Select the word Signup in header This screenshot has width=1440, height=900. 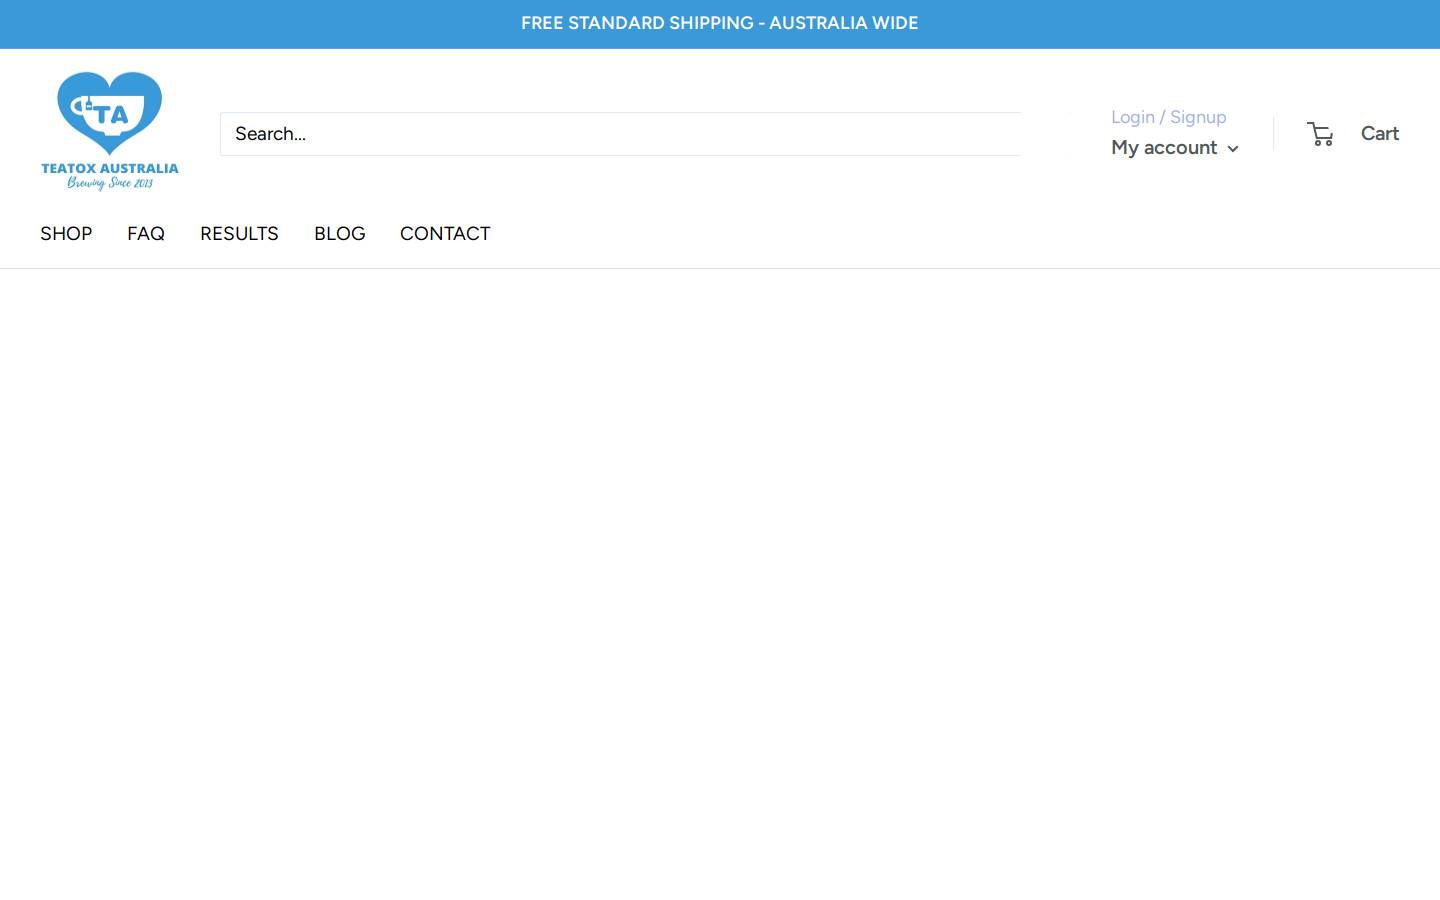coord(1198,117)
